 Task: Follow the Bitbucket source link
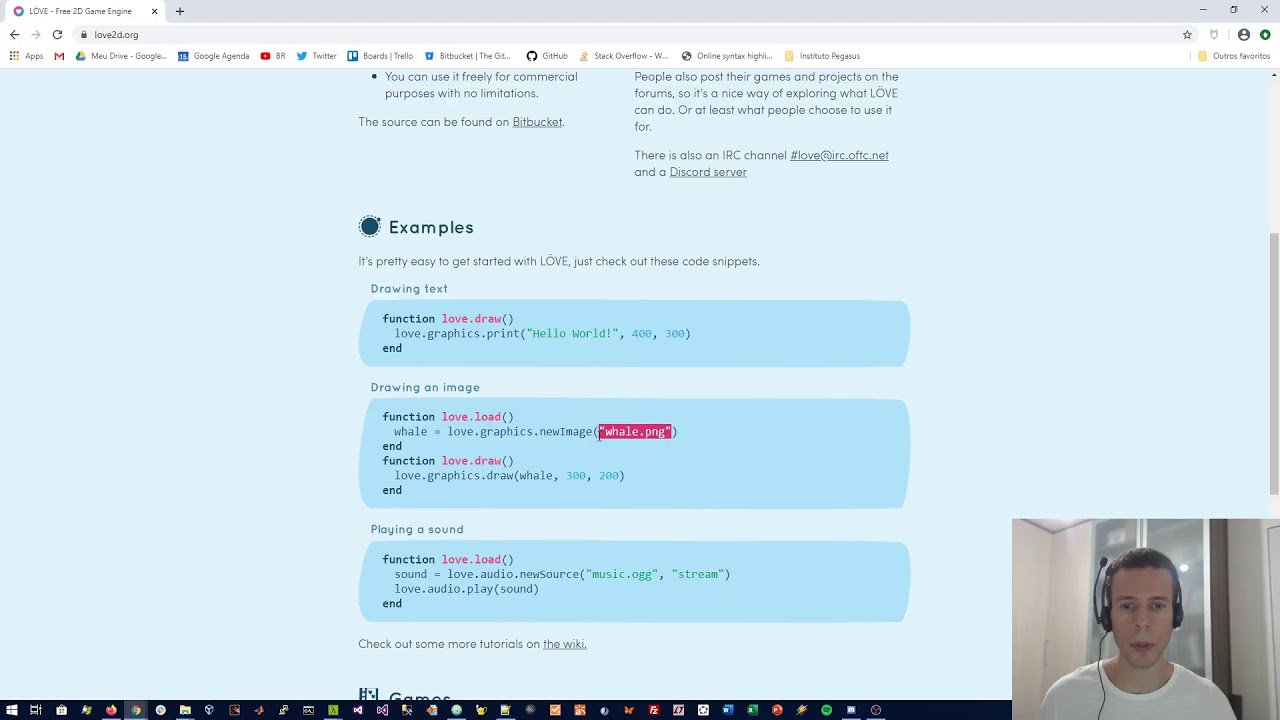[537, 122]
